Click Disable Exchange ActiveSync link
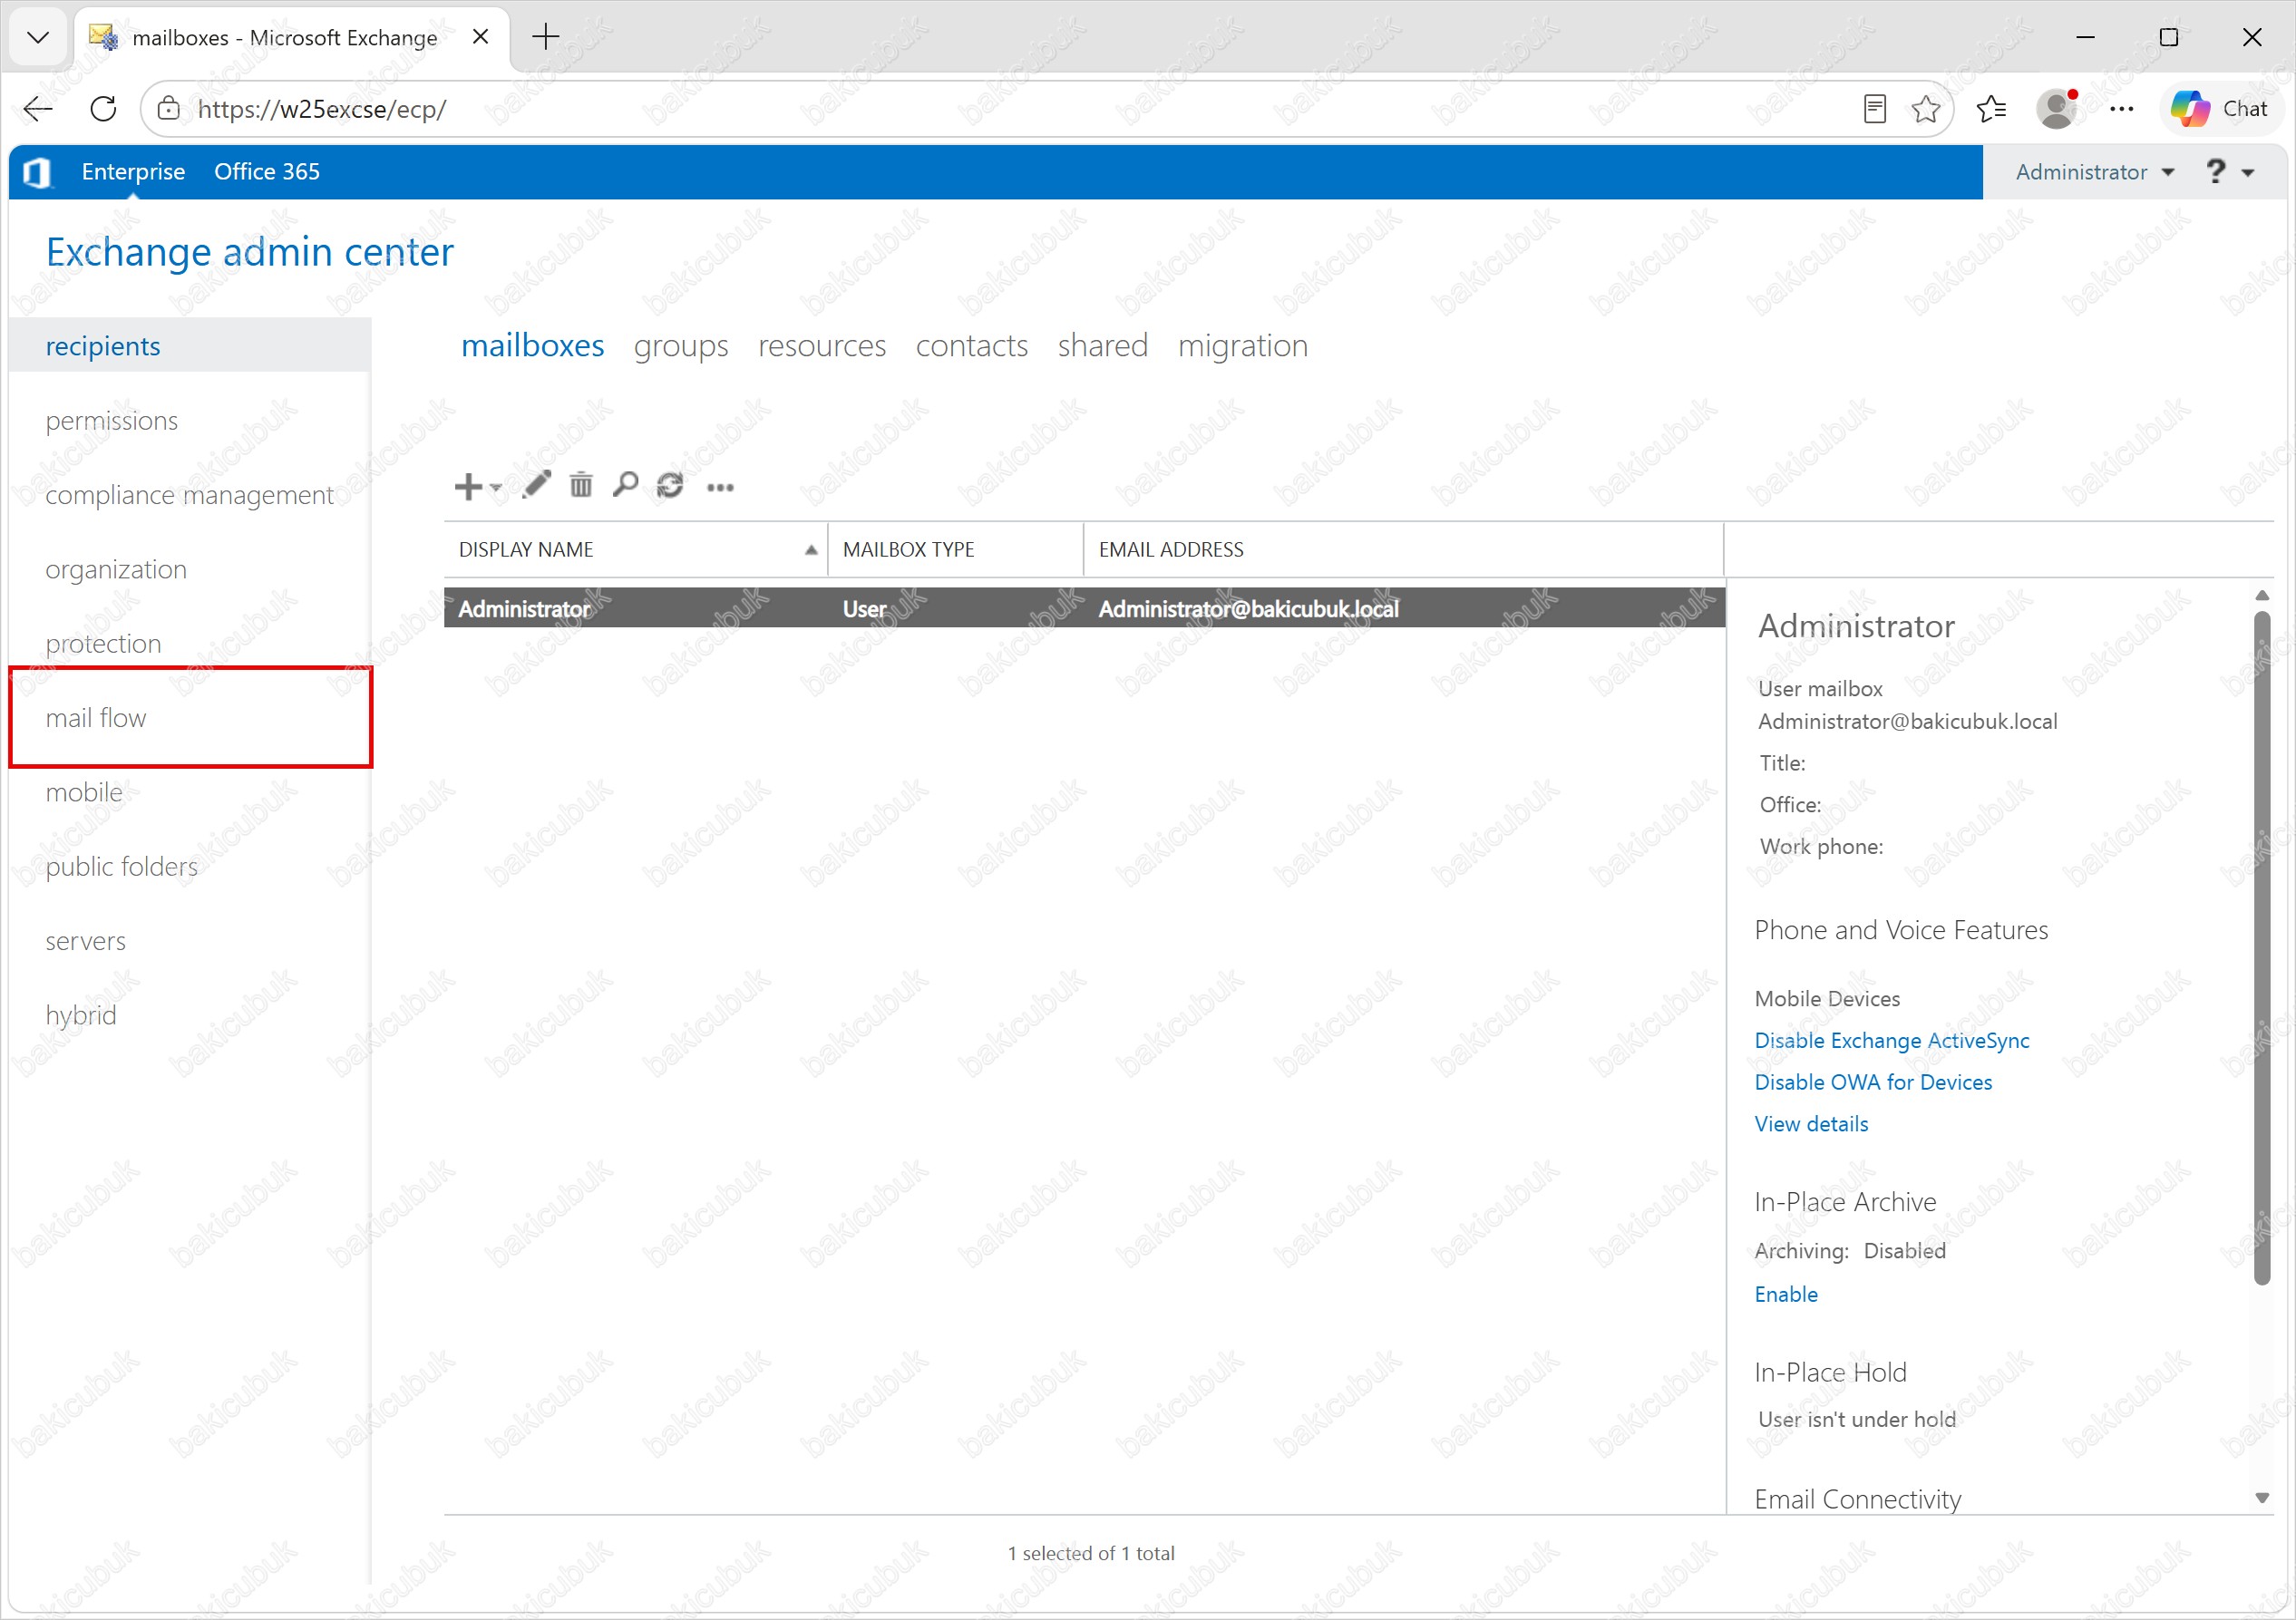 point(1892,1041)
